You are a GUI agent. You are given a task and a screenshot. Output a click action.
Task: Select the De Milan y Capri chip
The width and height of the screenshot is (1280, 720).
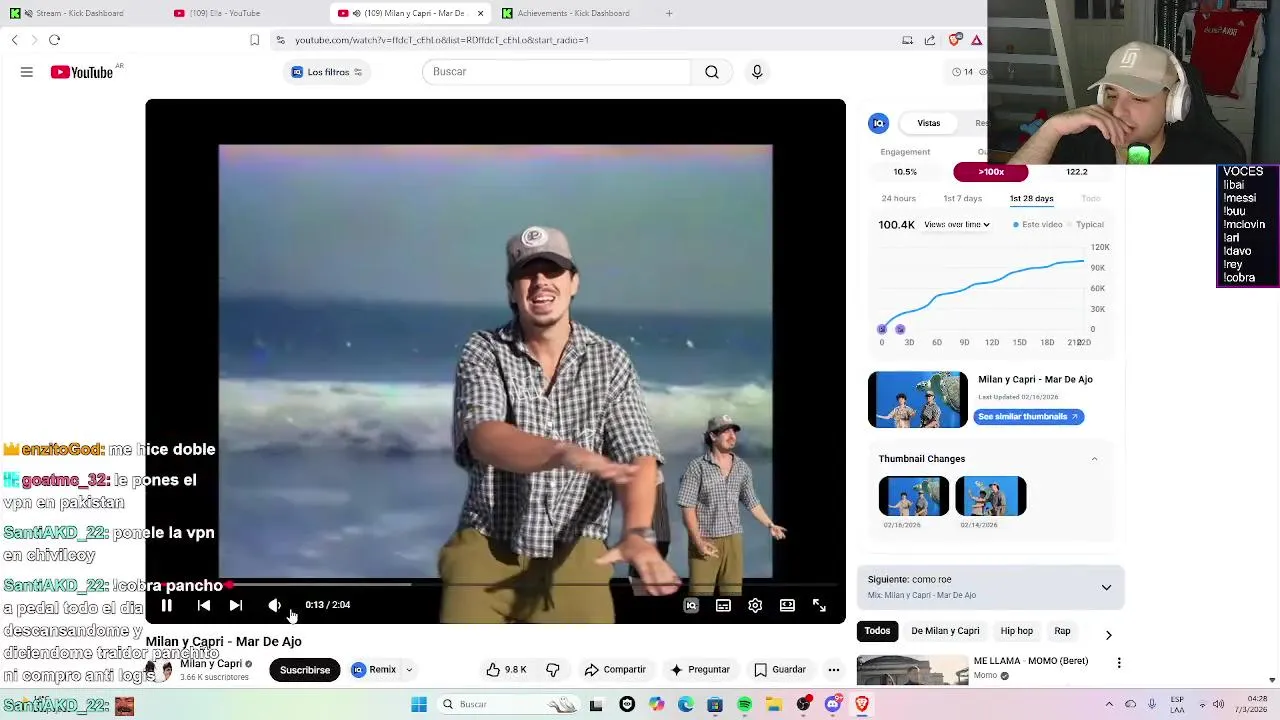tap(945, 631)
